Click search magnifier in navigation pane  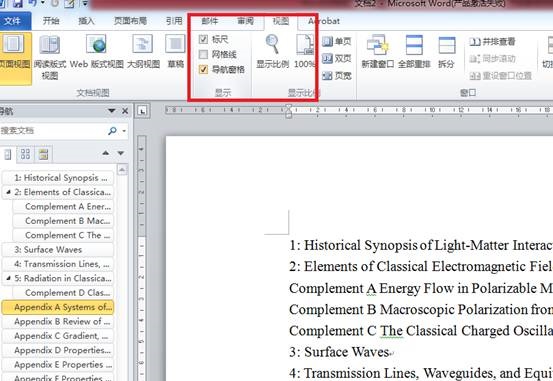tap(112, 131)
